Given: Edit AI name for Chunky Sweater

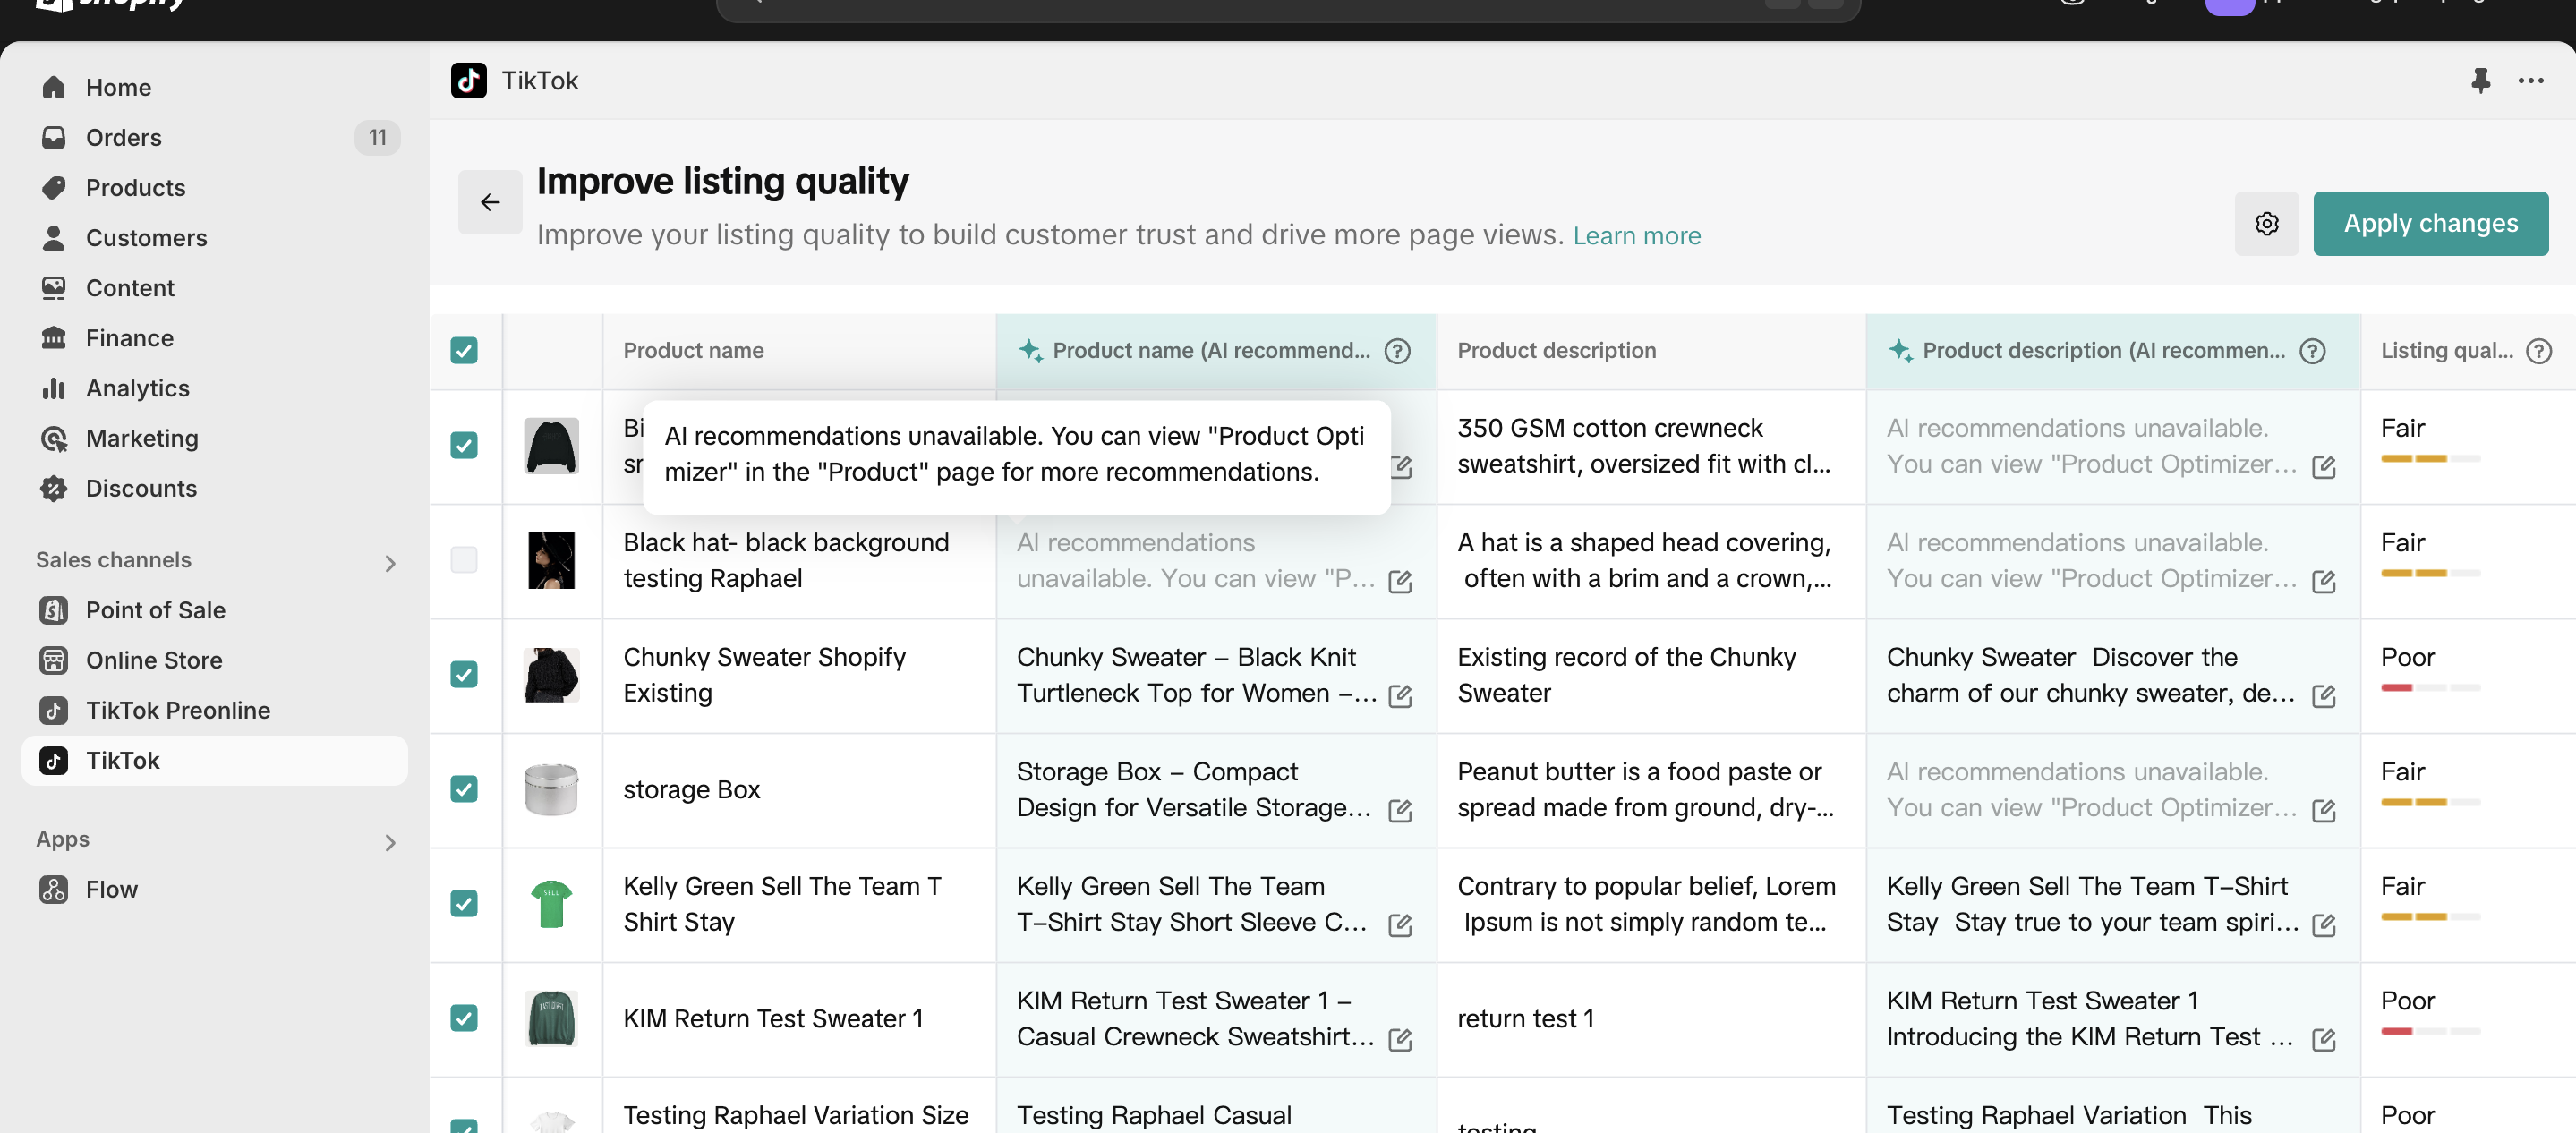Looking at the screenshot, I should (1400, 696).
